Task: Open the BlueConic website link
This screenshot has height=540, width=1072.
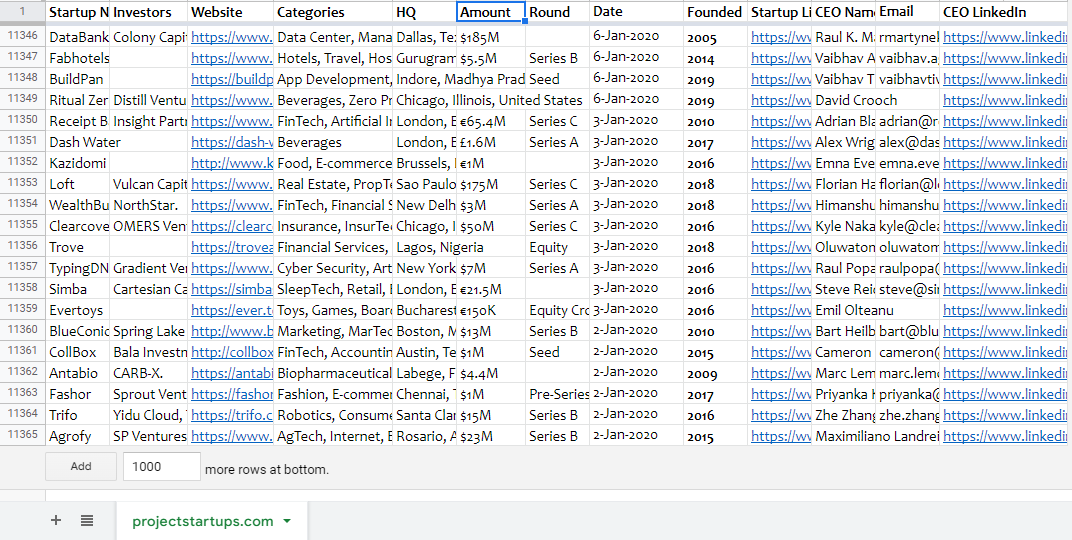Action: [232, 332]
